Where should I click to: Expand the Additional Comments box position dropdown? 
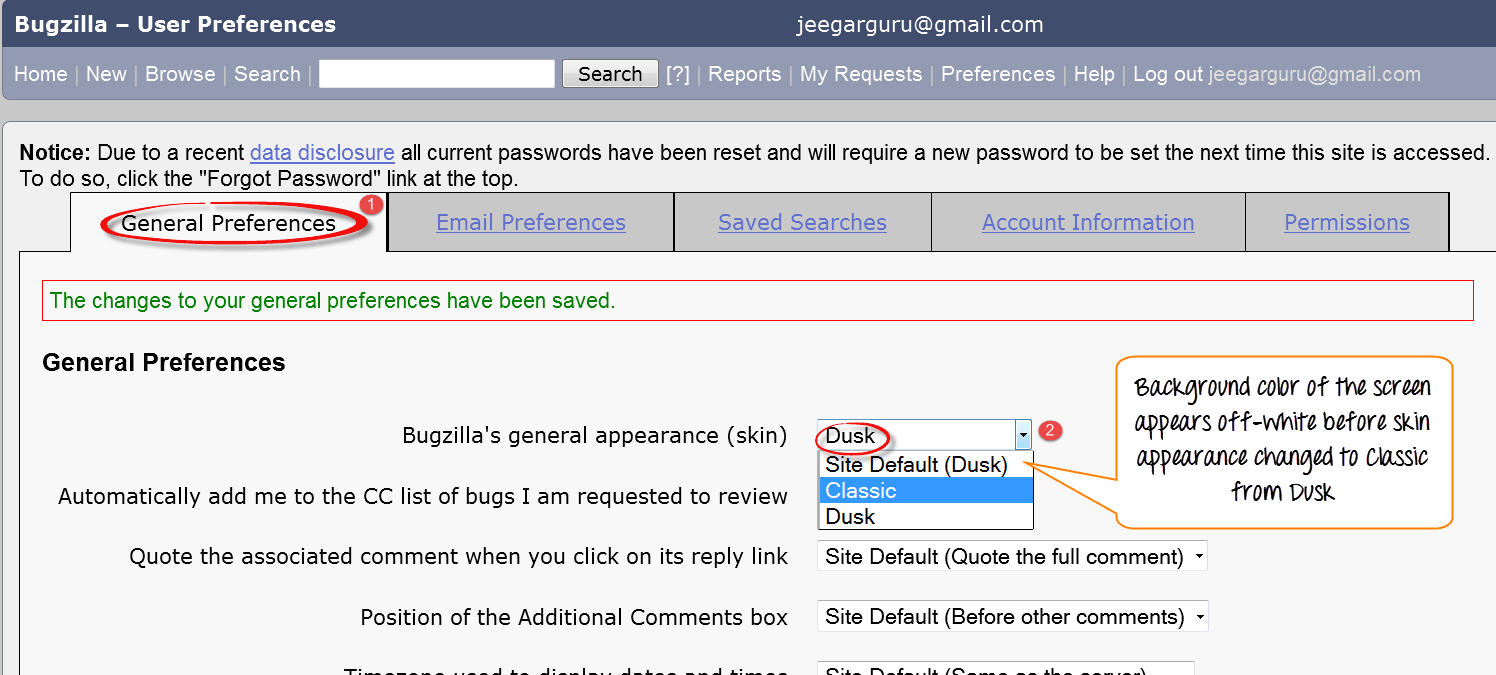(1012, 617)
